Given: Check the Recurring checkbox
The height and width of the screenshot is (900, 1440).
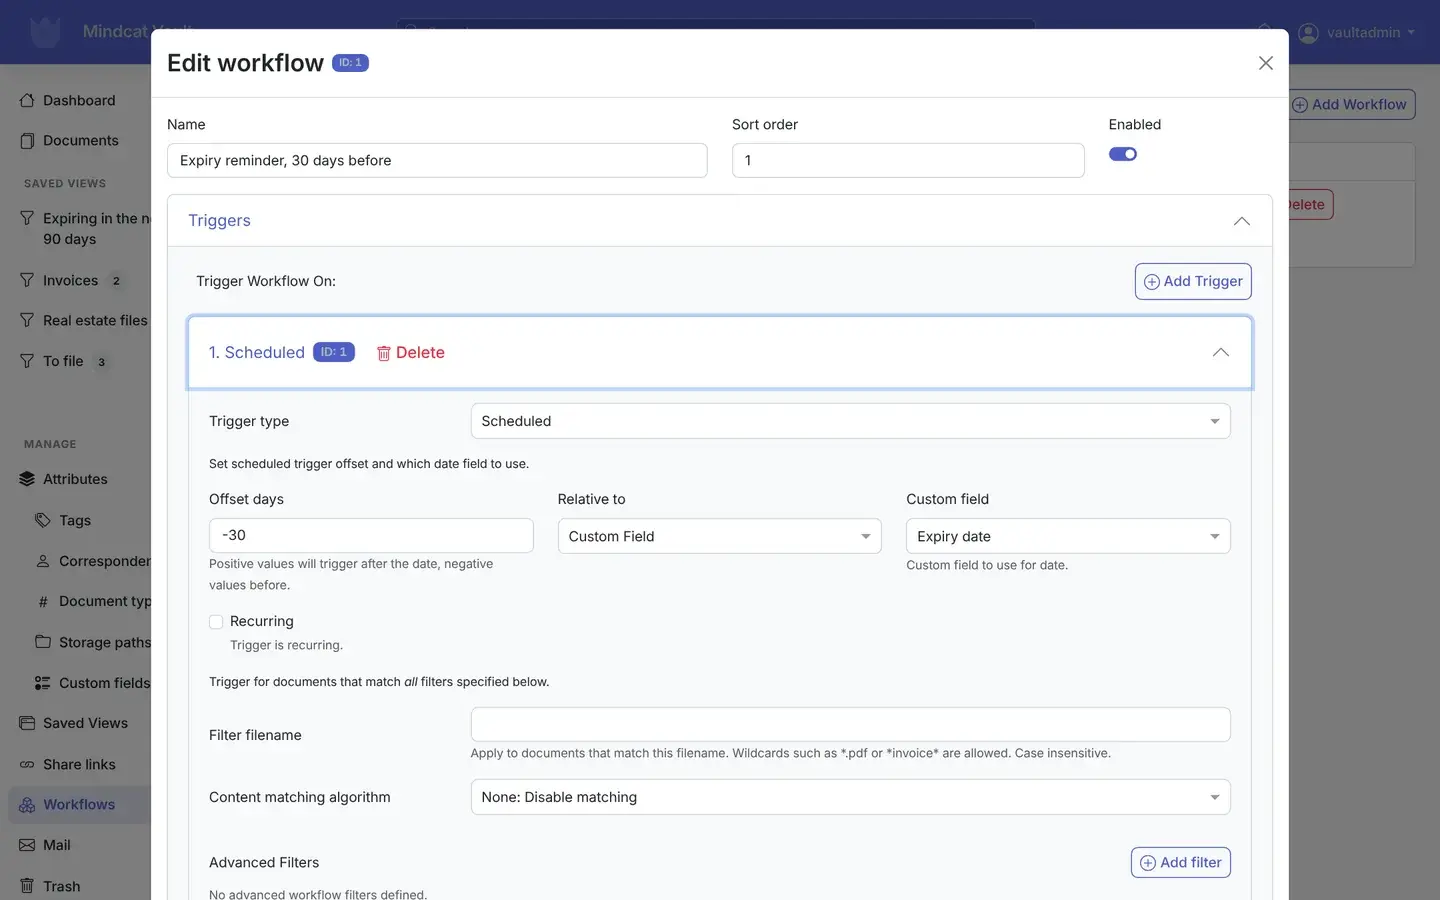Looking at the screenshot, I should coord(216,622).
